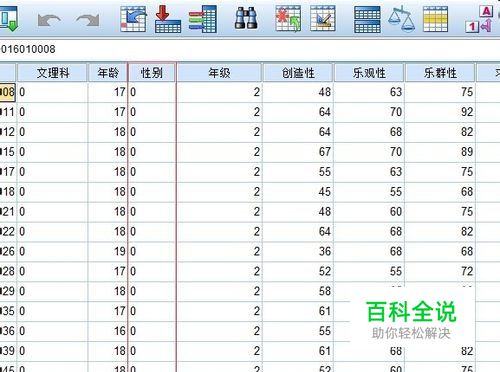
Task: Click the cell editor field showing 016010008
Action: (x=250, y=49)
